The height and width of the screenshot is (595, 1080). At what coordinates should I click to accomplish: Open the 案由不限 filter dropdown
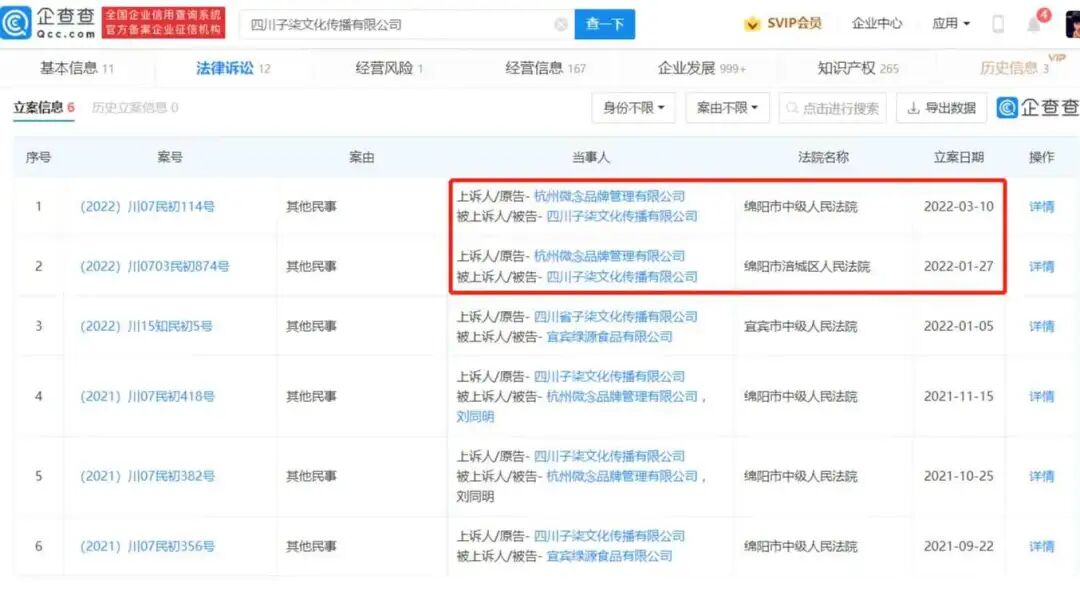click(x=726, y=107)
